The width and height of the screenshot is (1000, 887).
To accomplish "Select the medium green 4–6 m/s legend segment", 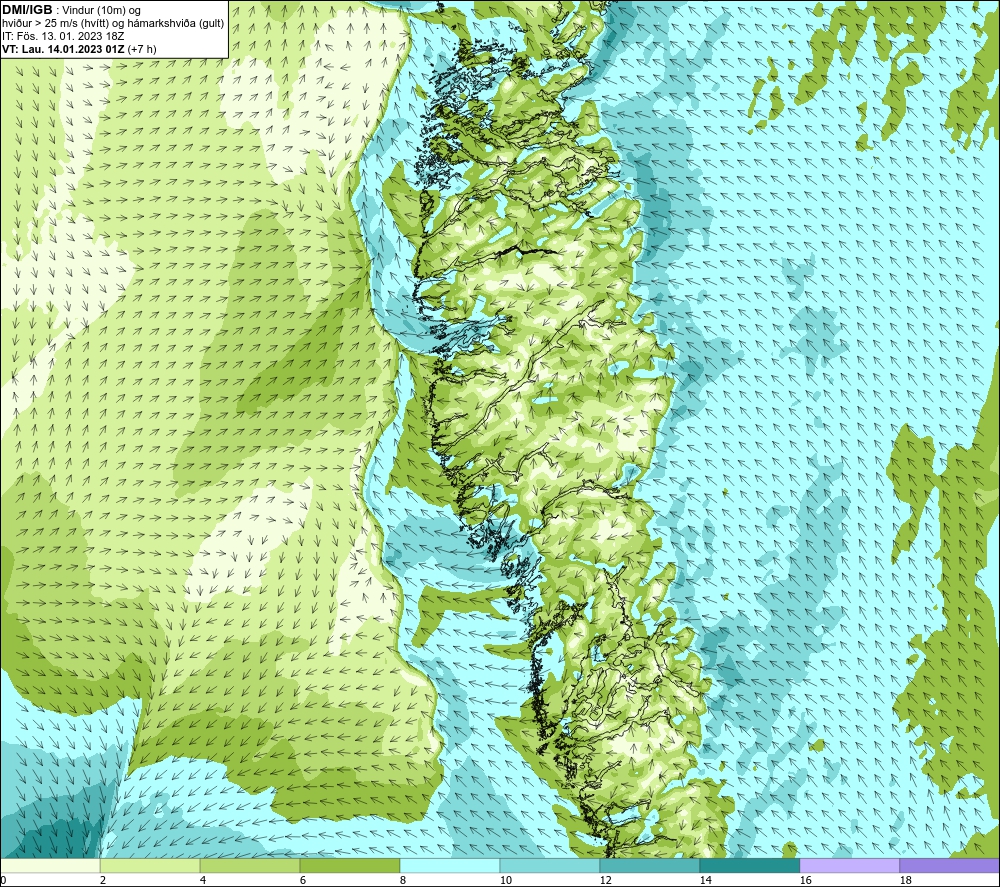I will (250, 866).
